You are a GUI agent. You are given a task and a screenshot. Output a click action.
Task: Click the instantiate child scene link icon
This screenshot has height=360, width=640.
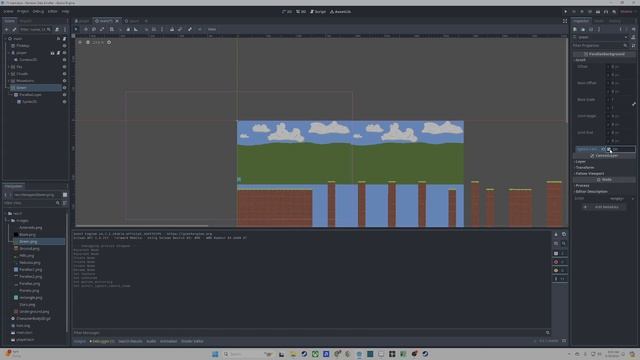coord(14,29)
